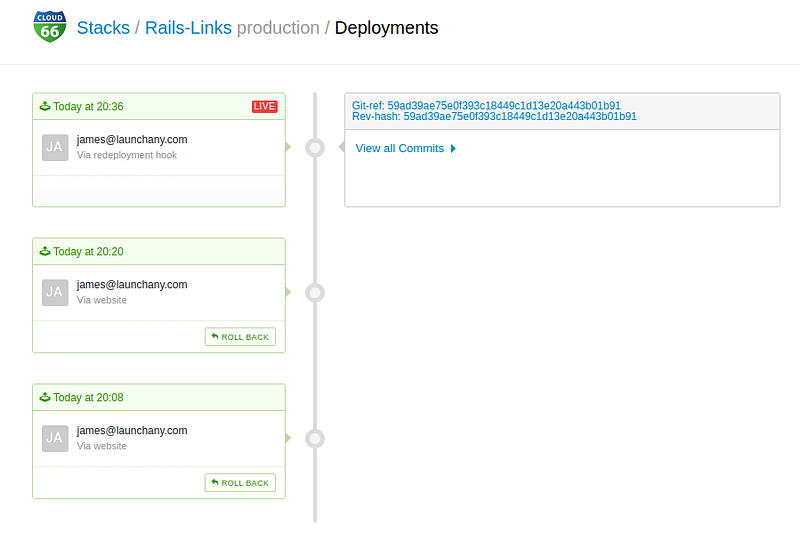Image resolution: width=800 pixels, height=541 pixels.
Task: Click the Rev-hash commit link
Action: click(x=520, y=117)
